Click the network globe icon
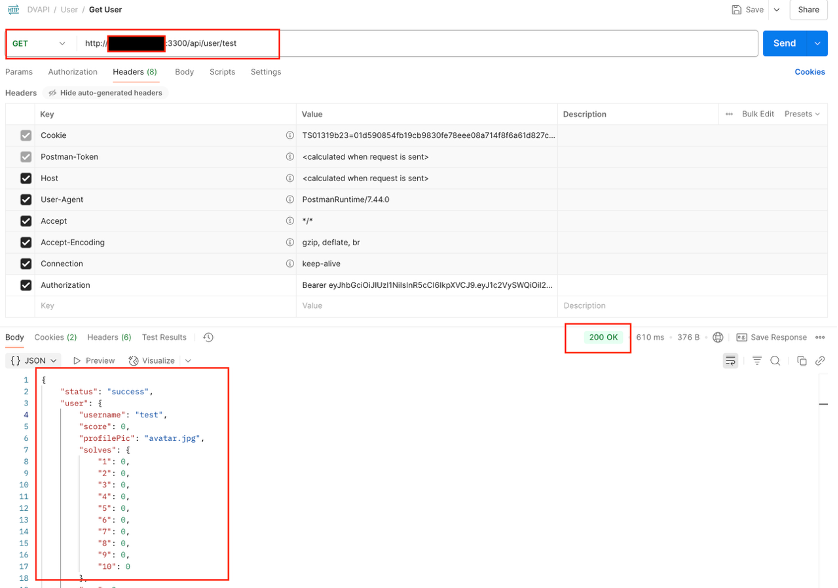Viewport: 838px width, 588px height. pyautogui.click(x=717, y=338)
